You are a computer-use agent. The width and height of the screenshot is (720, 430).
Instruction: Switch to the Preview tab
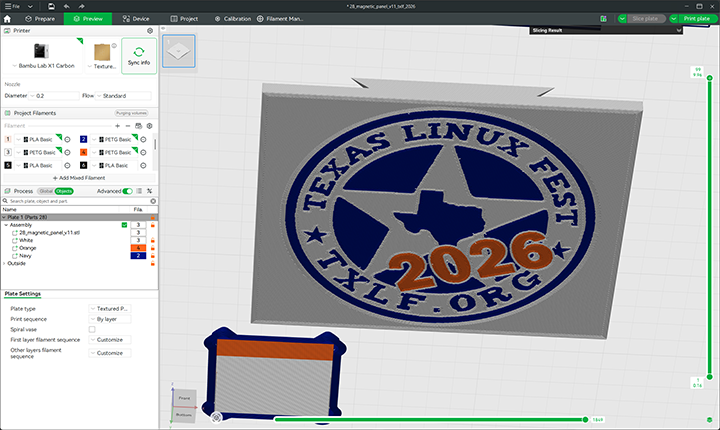(x=88, y=19)
